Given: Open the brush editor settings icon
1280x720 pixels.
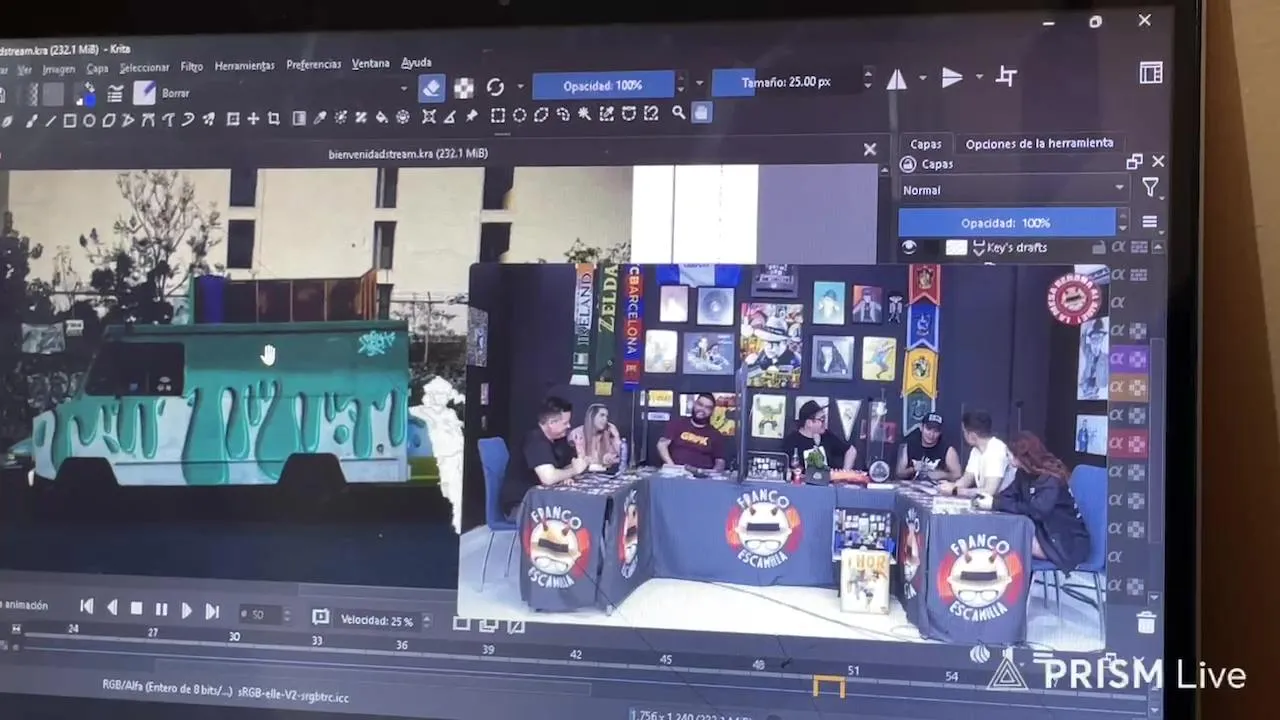Looking at the screenshot, I should (115, 93).
